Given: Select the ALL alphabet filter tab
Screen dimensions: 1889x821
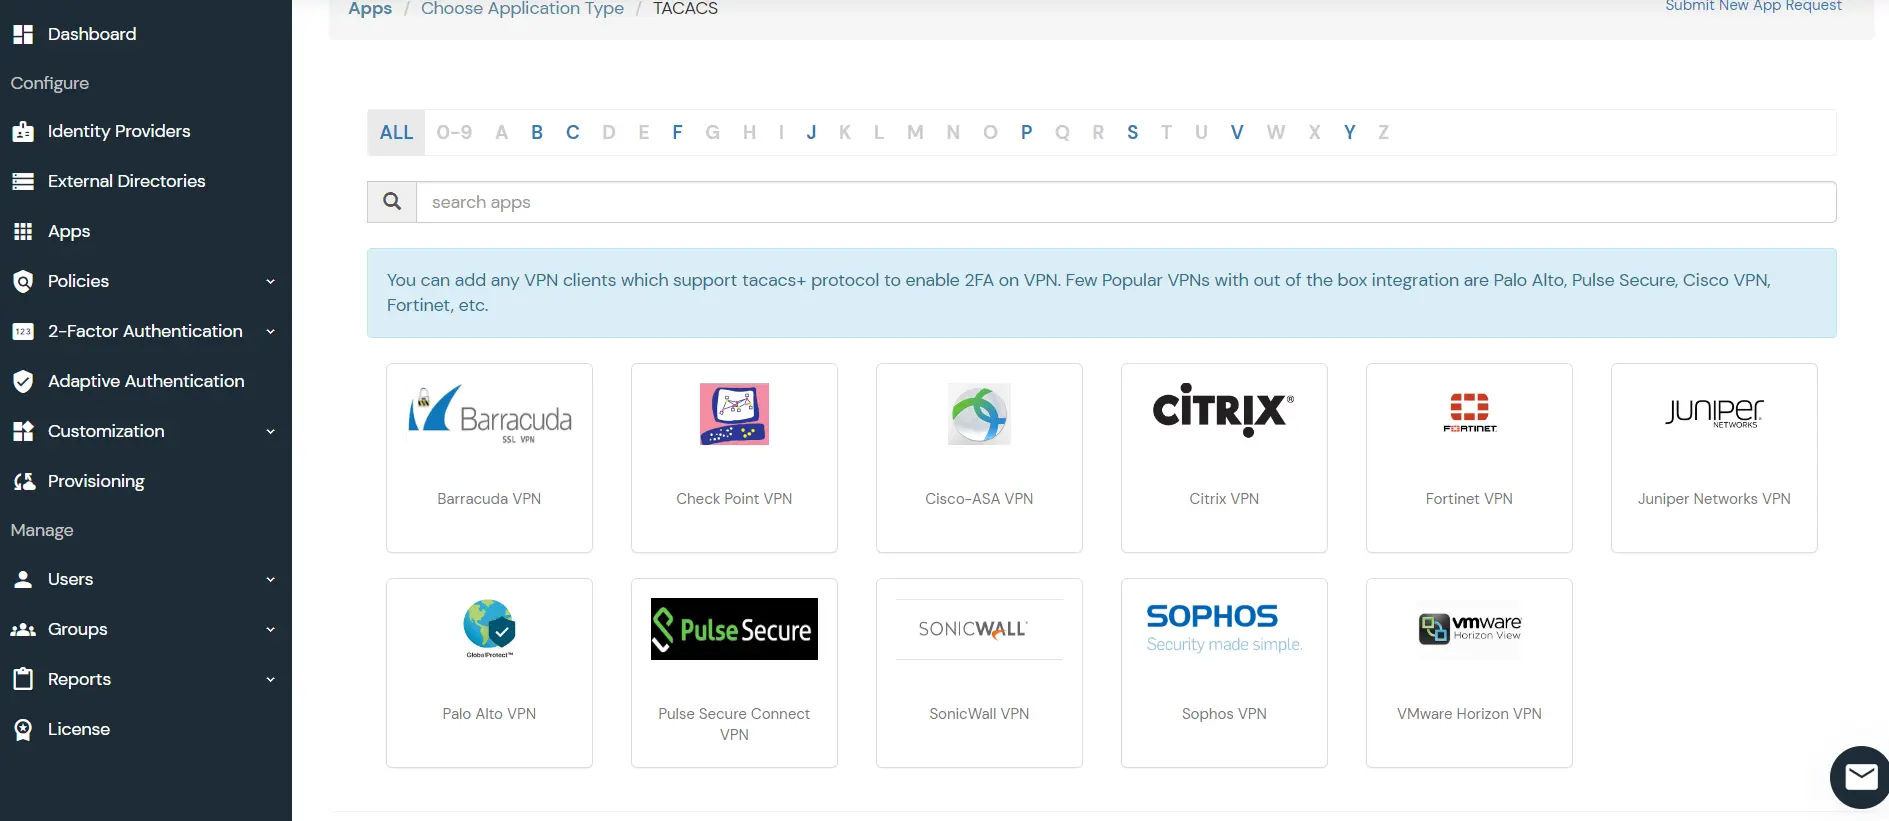Looking at the screenshot, I should coord(396,132).
